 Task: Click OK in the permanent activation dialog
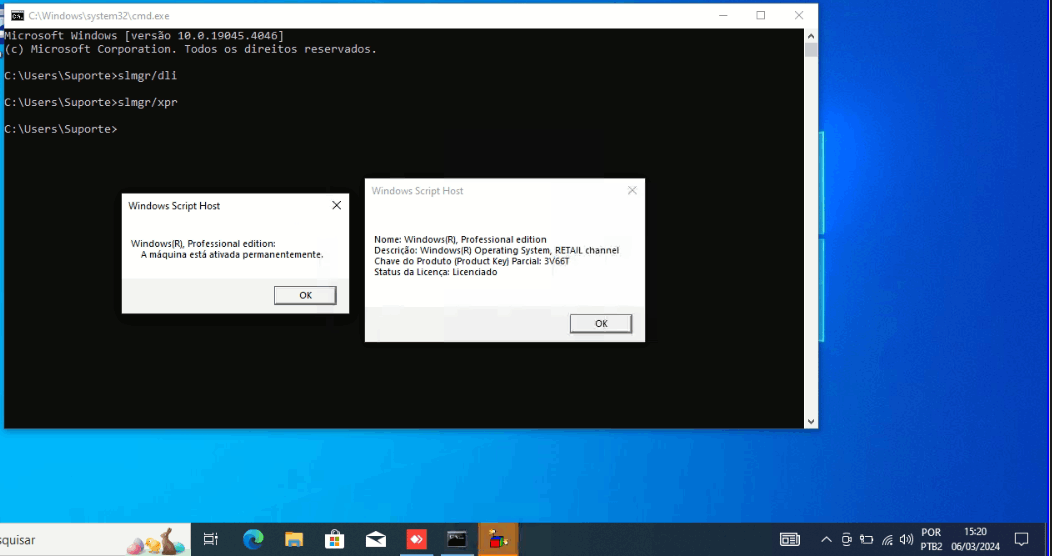click(x=305, y=295)
